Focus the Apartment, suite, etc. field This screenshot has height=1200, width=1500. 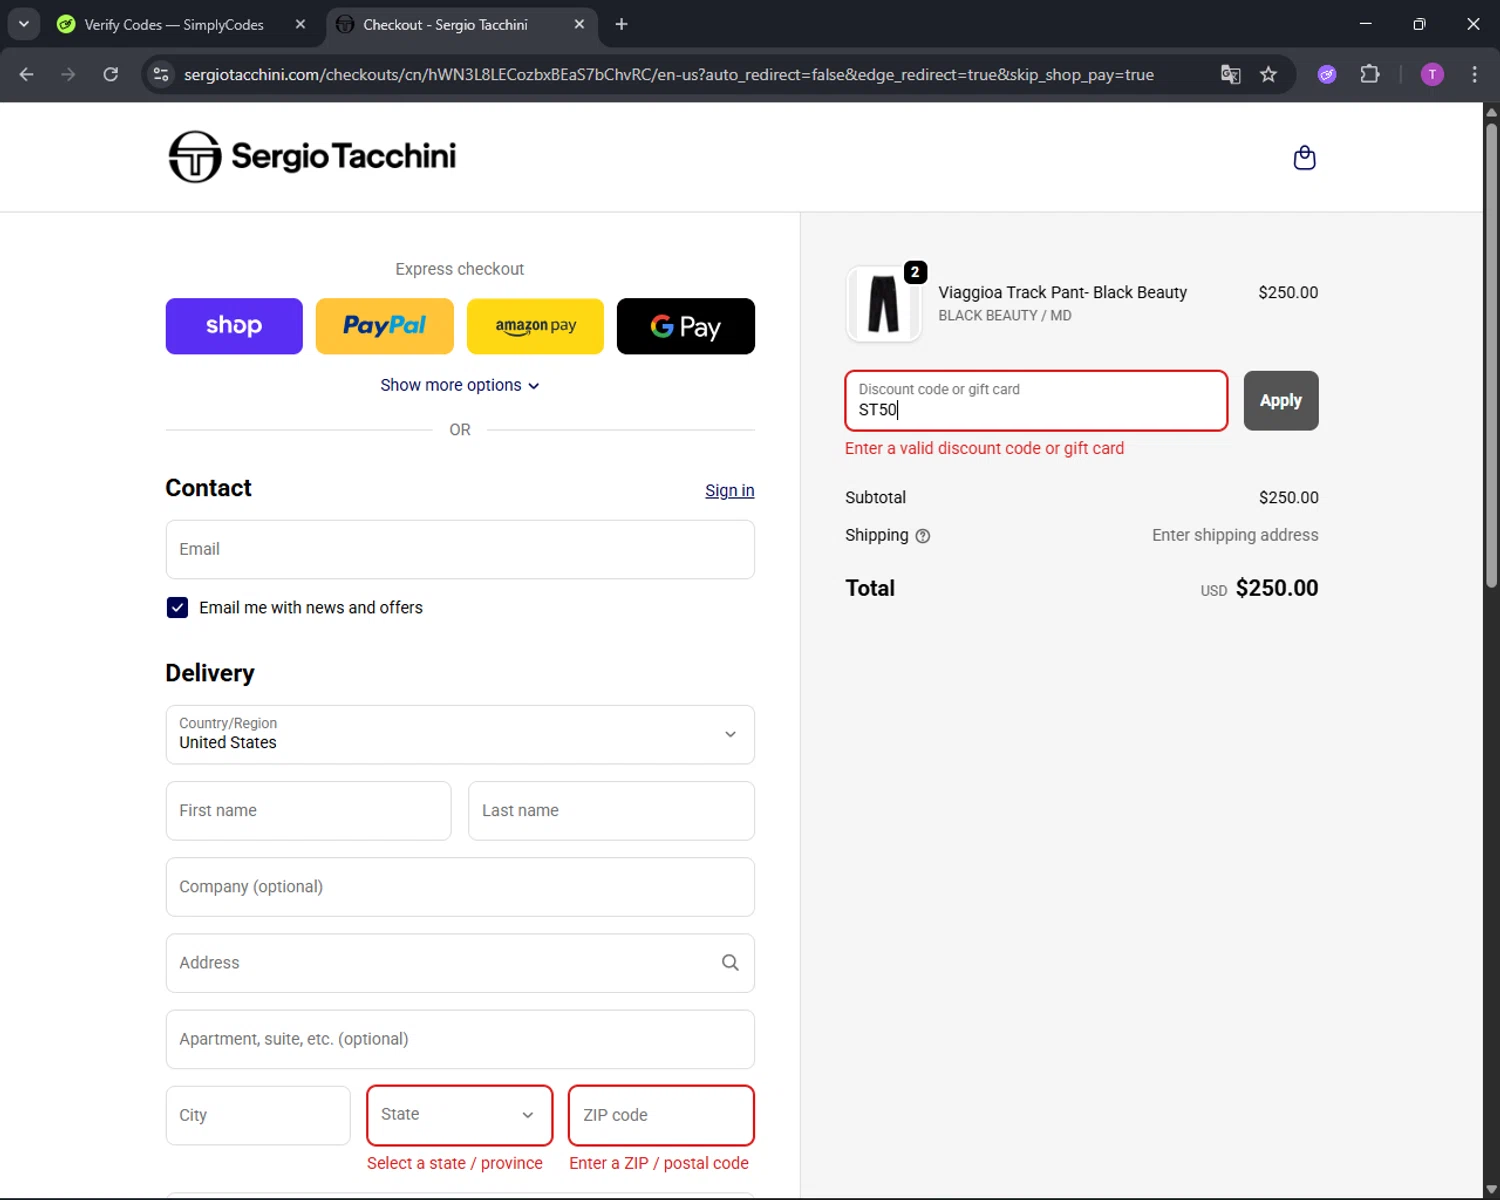[x=460, y=1039]
